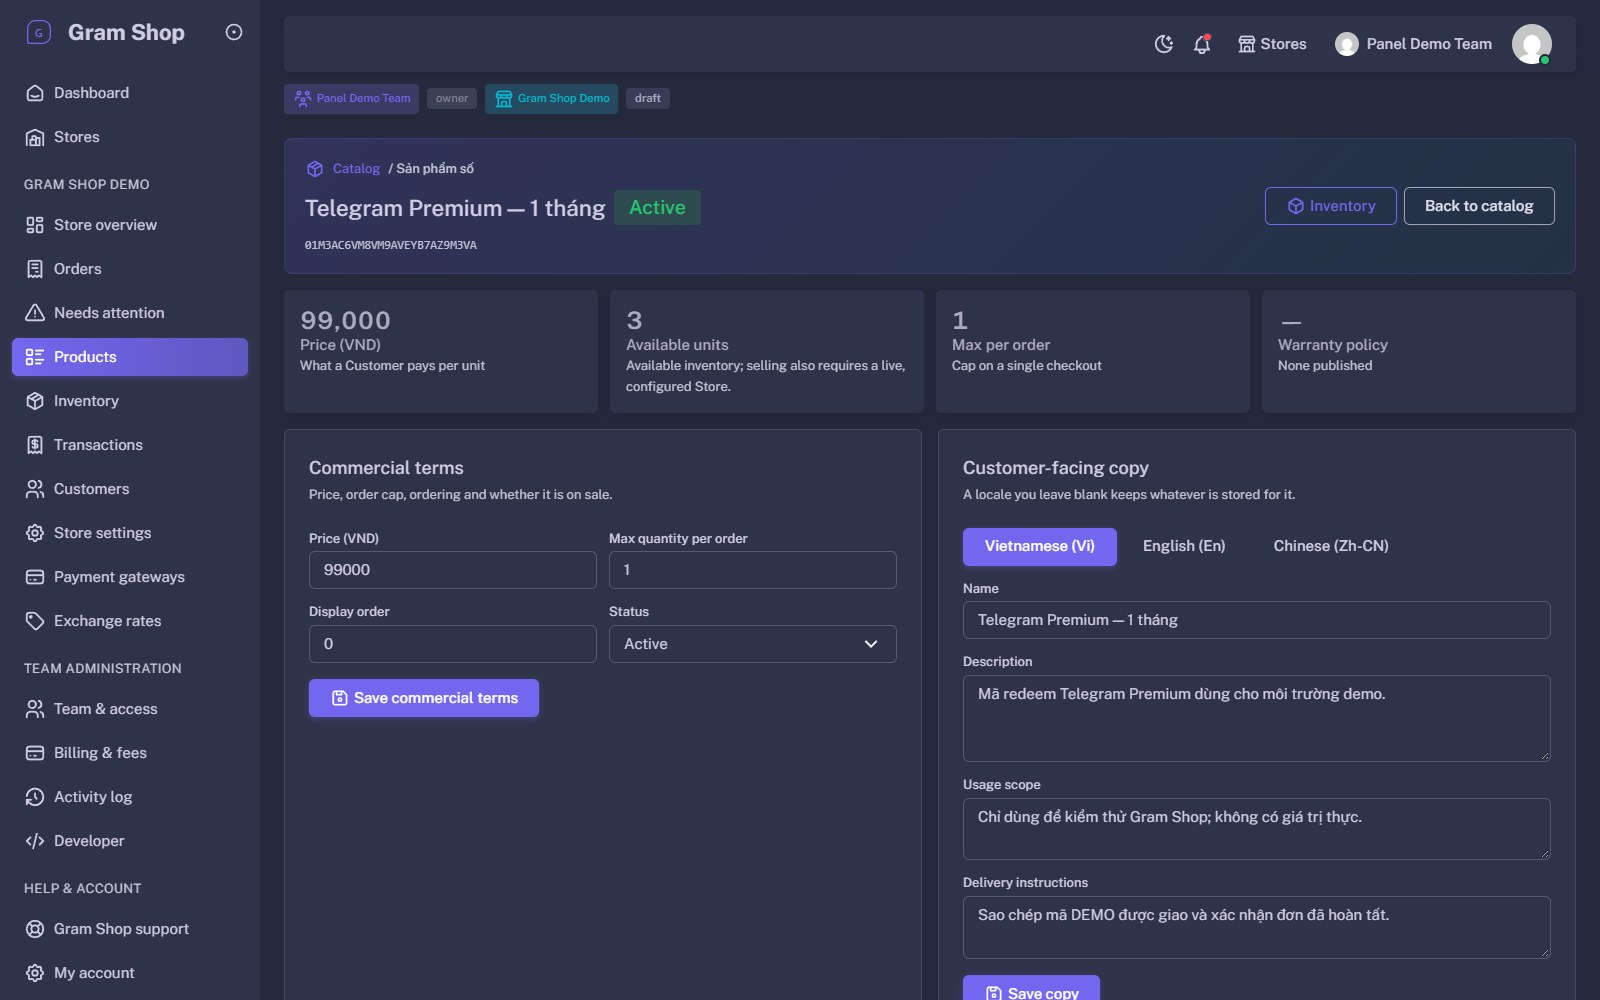This screenshot has width=1600, height=1000.
Task: Click the 99,000 price value
Action: (x=346, y=320)
